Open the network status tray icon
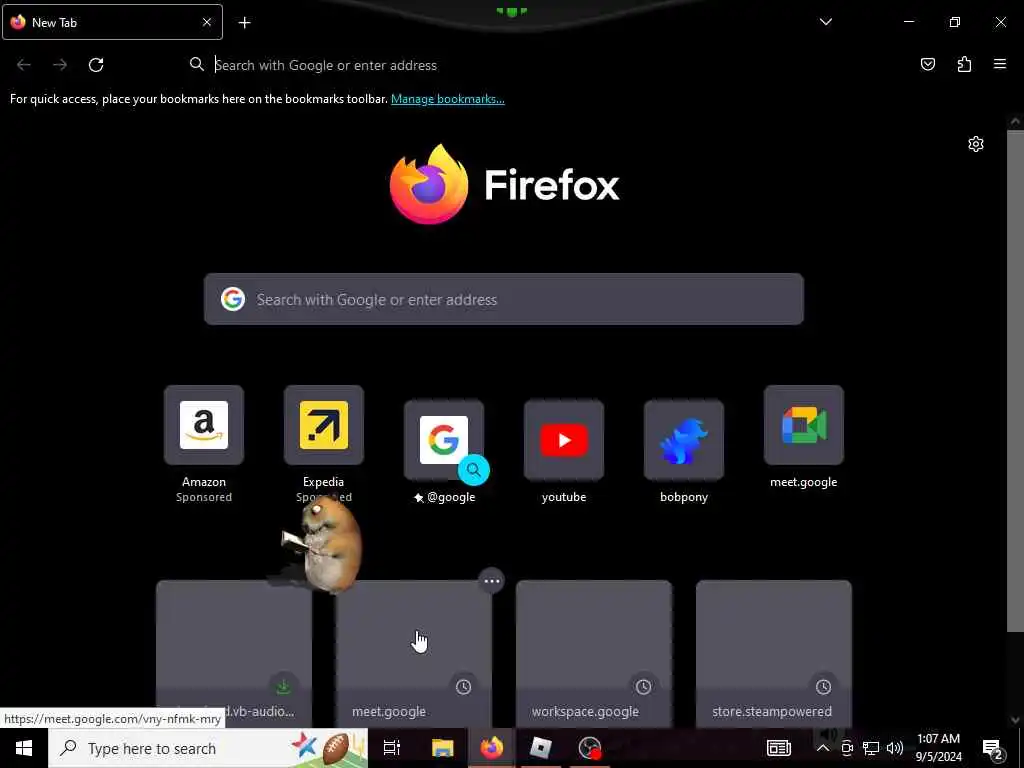This screenshot has height=768, width=1024. (871, 748)
